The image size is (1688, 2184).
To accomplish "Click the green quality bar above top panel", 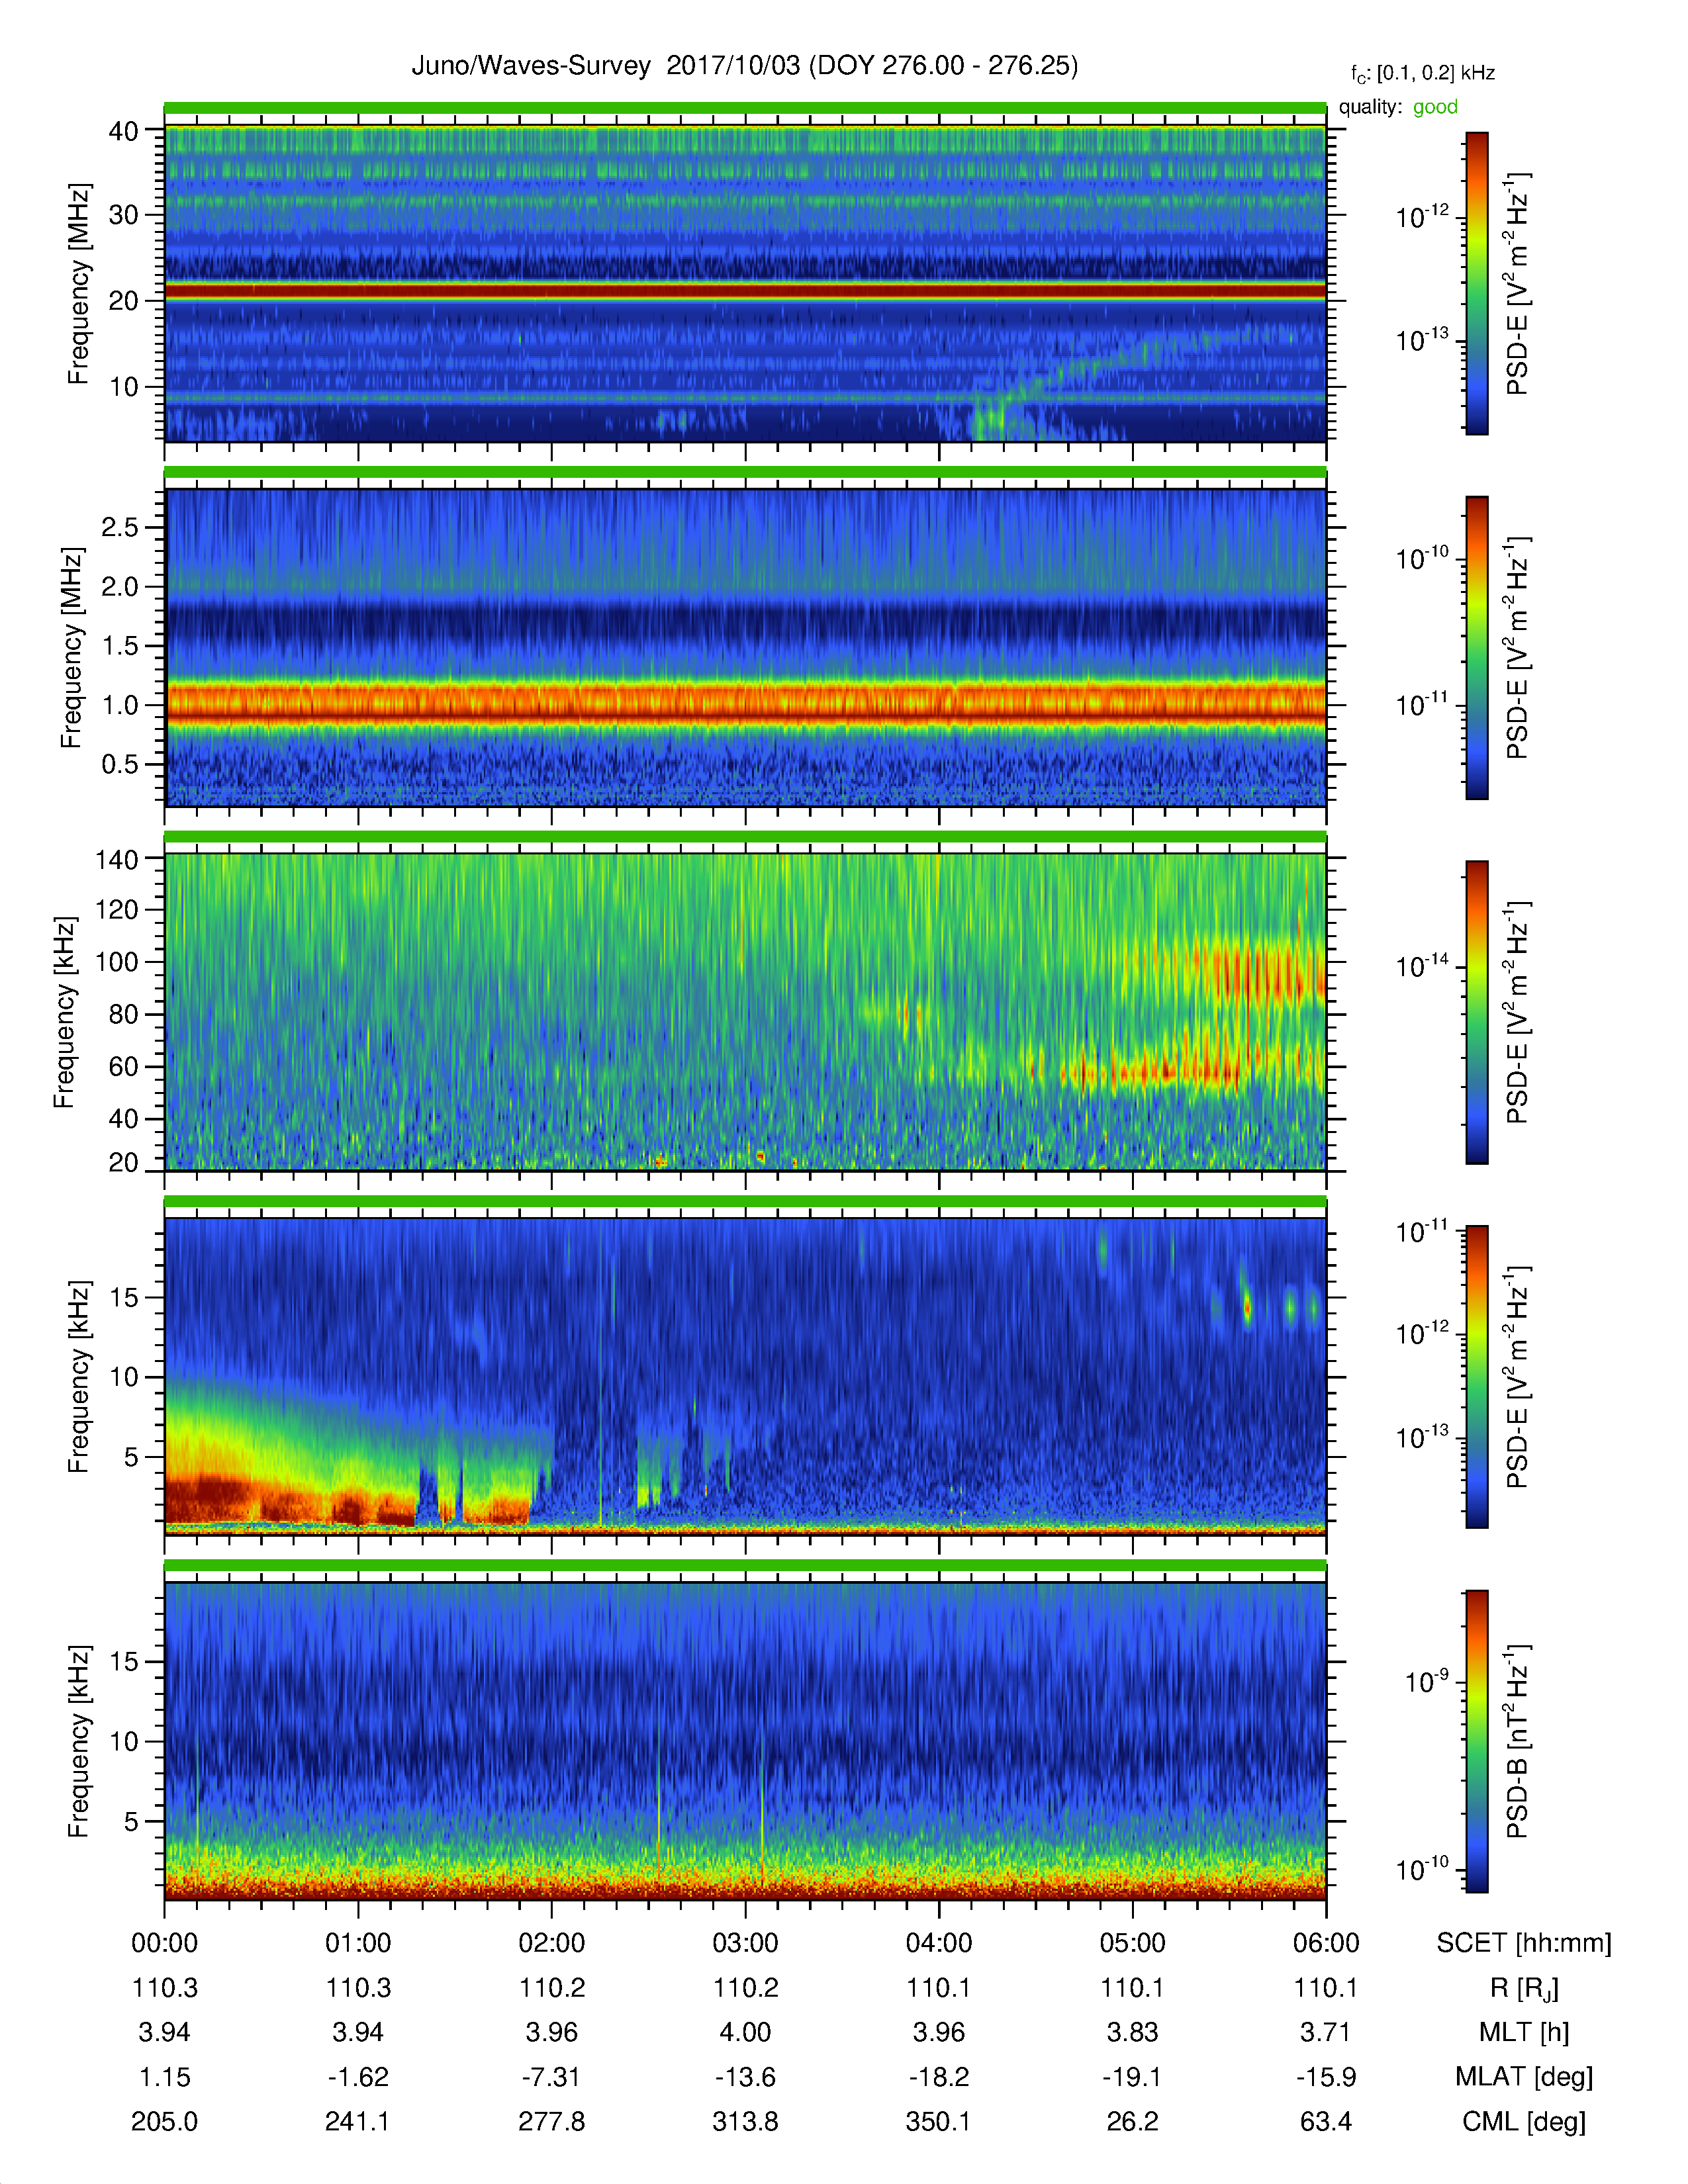I will [744, 108].
